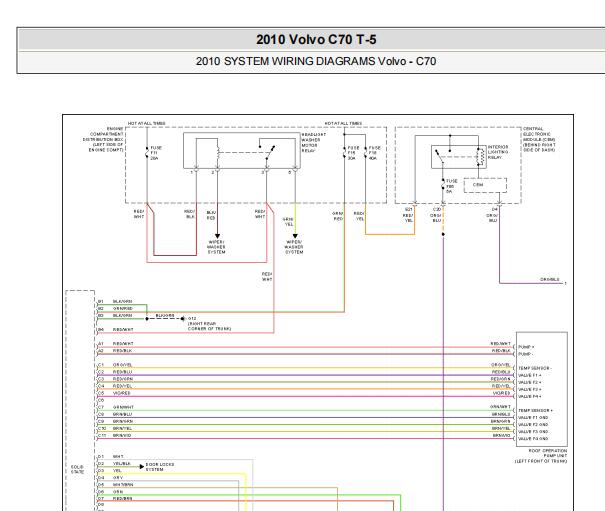Screen dimensions: 605x511
Task: Click the 'C7 GRN/WHT' connector row
Action: (x=116, y=407)
